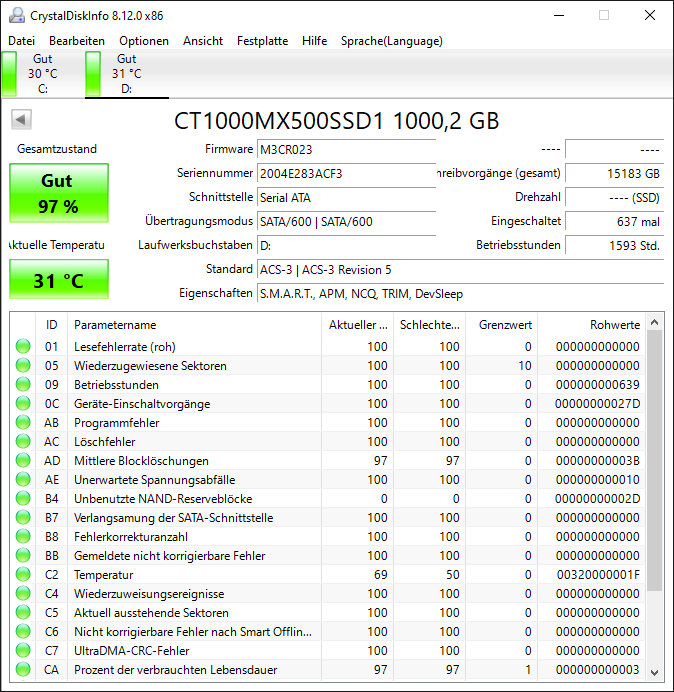
Task: Click status circle for Aktuell ausstehende Sektoren
Action: pos(23,612)
